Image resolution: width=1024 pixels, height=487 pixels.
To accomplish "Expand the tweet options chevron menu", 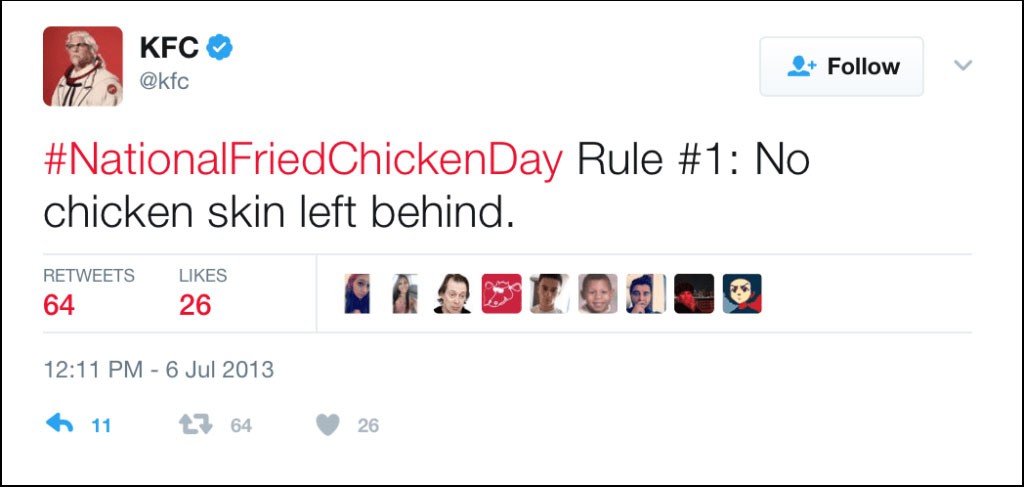I will [963, 66].
